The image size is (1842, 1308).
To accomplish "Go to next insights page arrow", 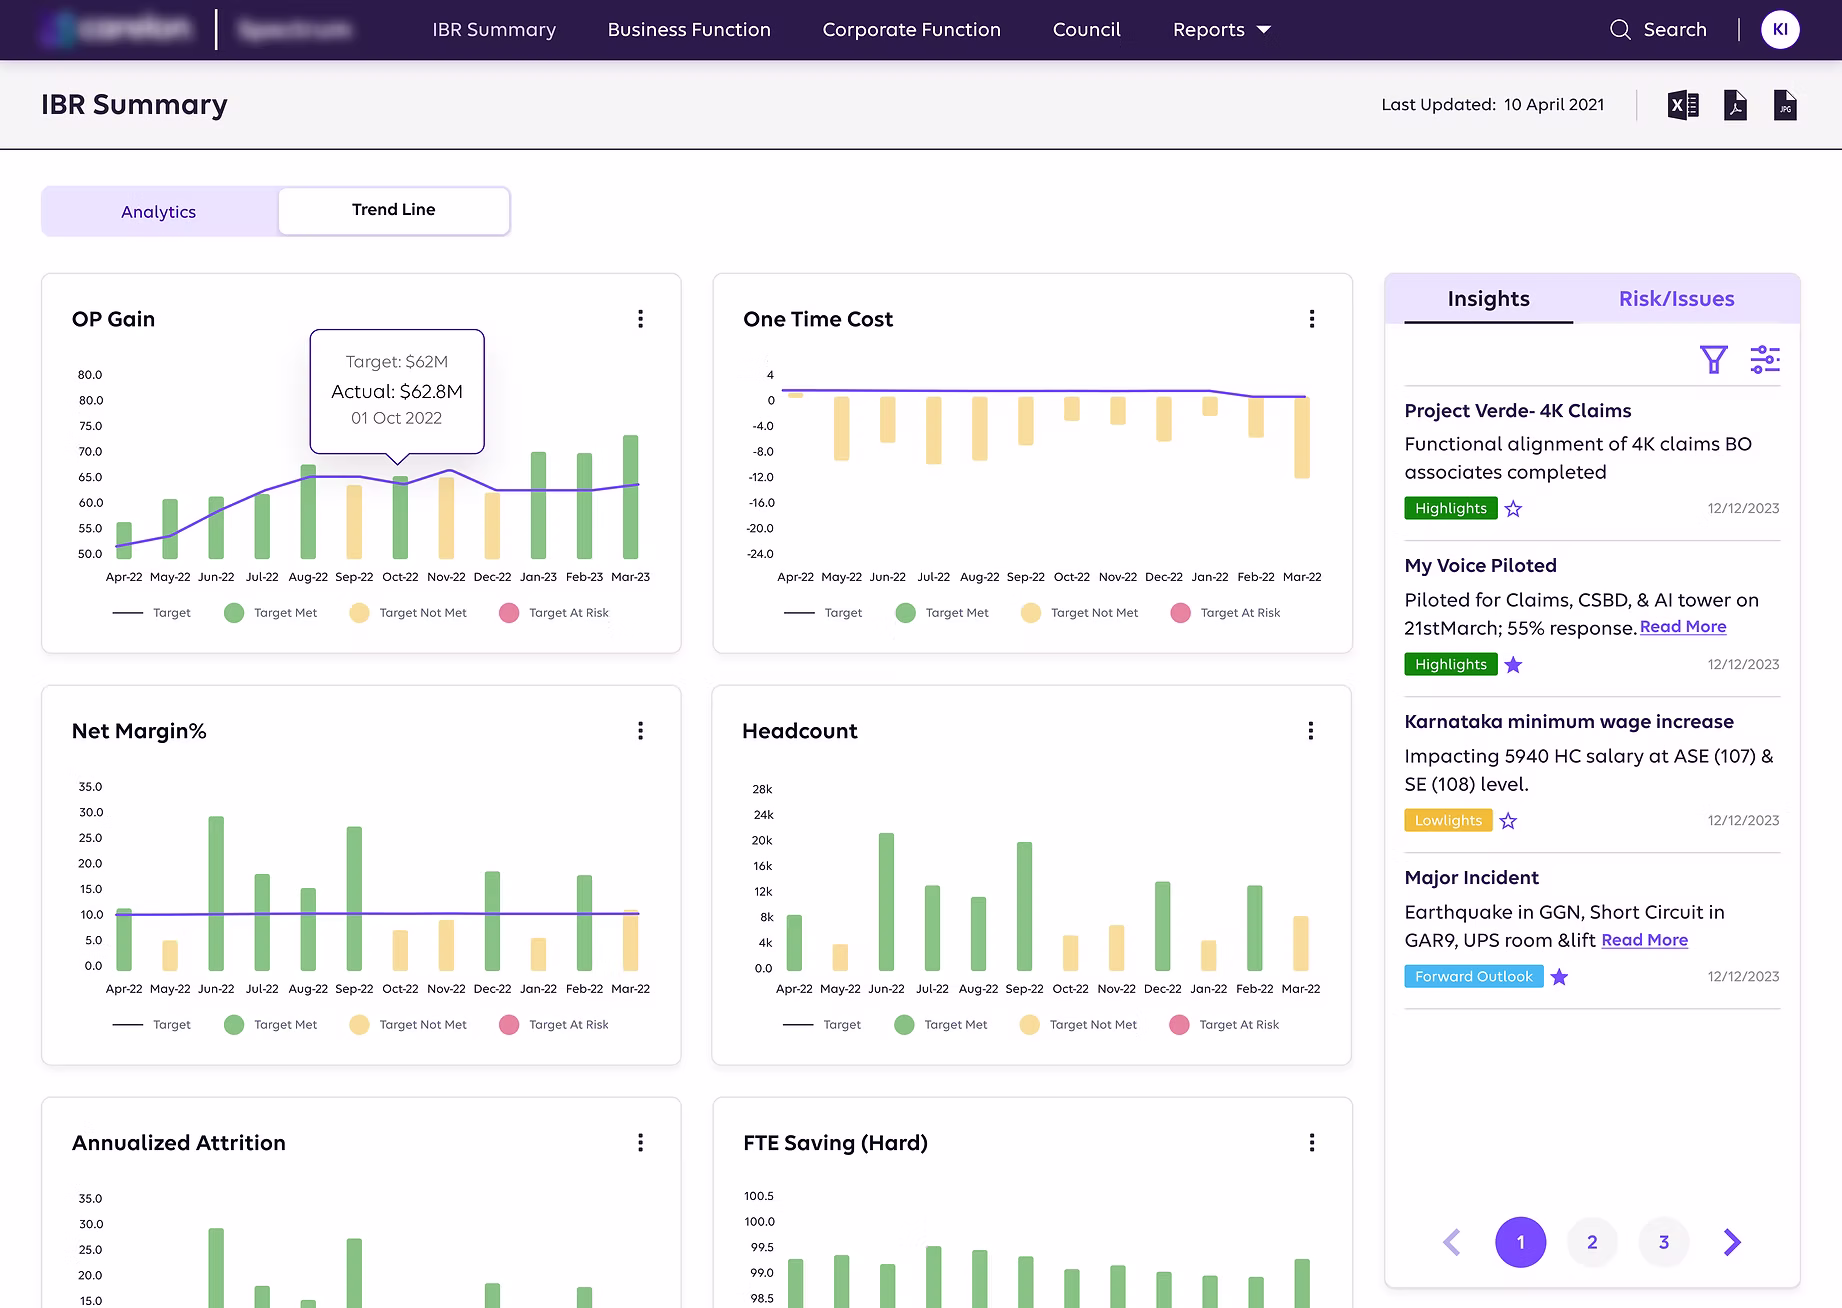I will (1732, 1242).
